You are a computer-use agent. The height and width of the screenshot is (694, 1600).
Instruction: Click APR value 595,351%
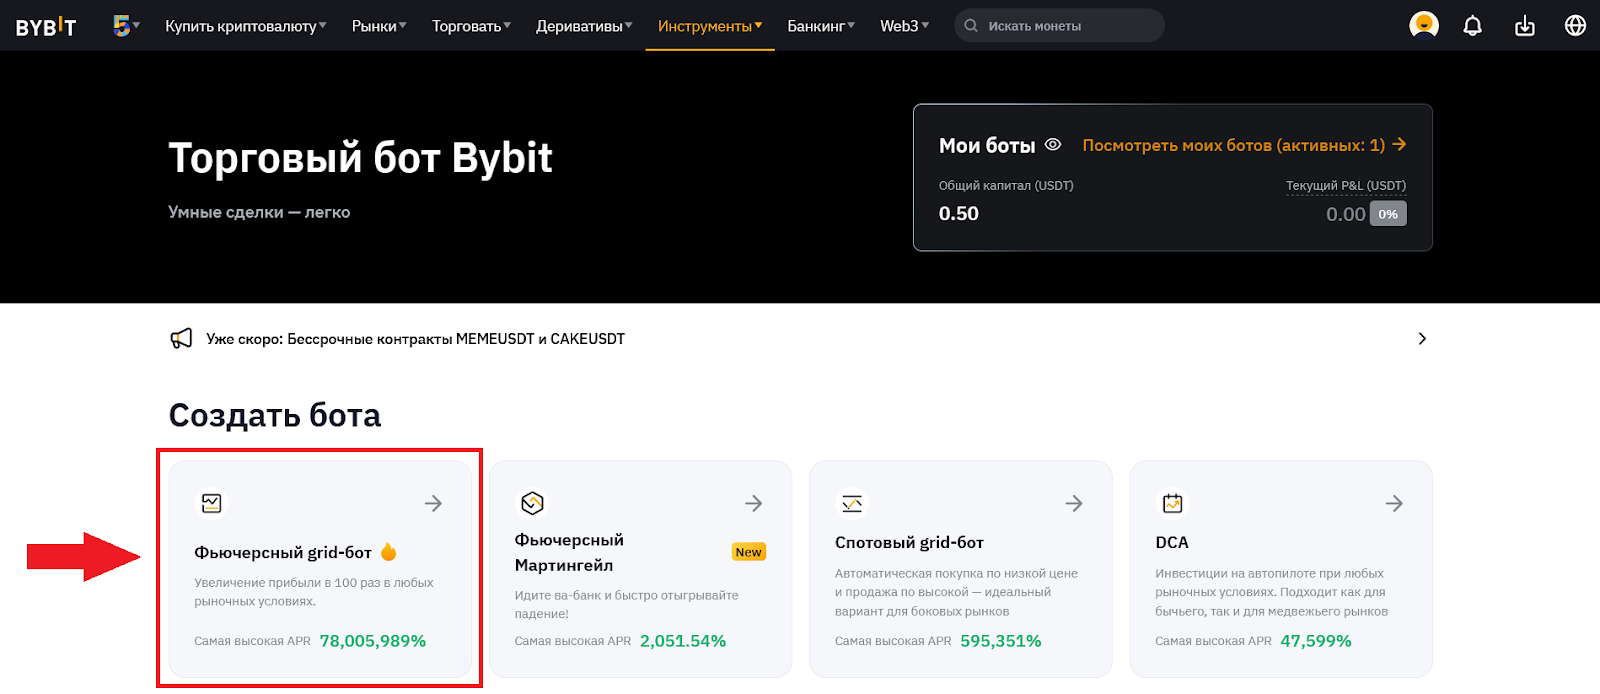click(x=1001, y=641)
